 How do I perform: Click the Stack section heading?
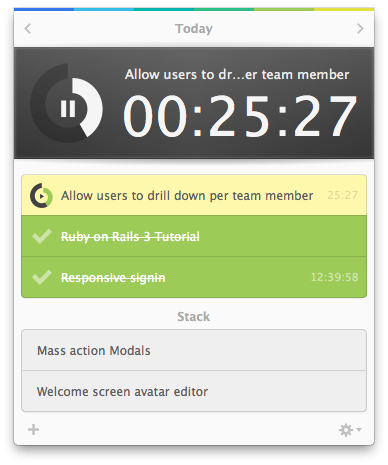194,317
